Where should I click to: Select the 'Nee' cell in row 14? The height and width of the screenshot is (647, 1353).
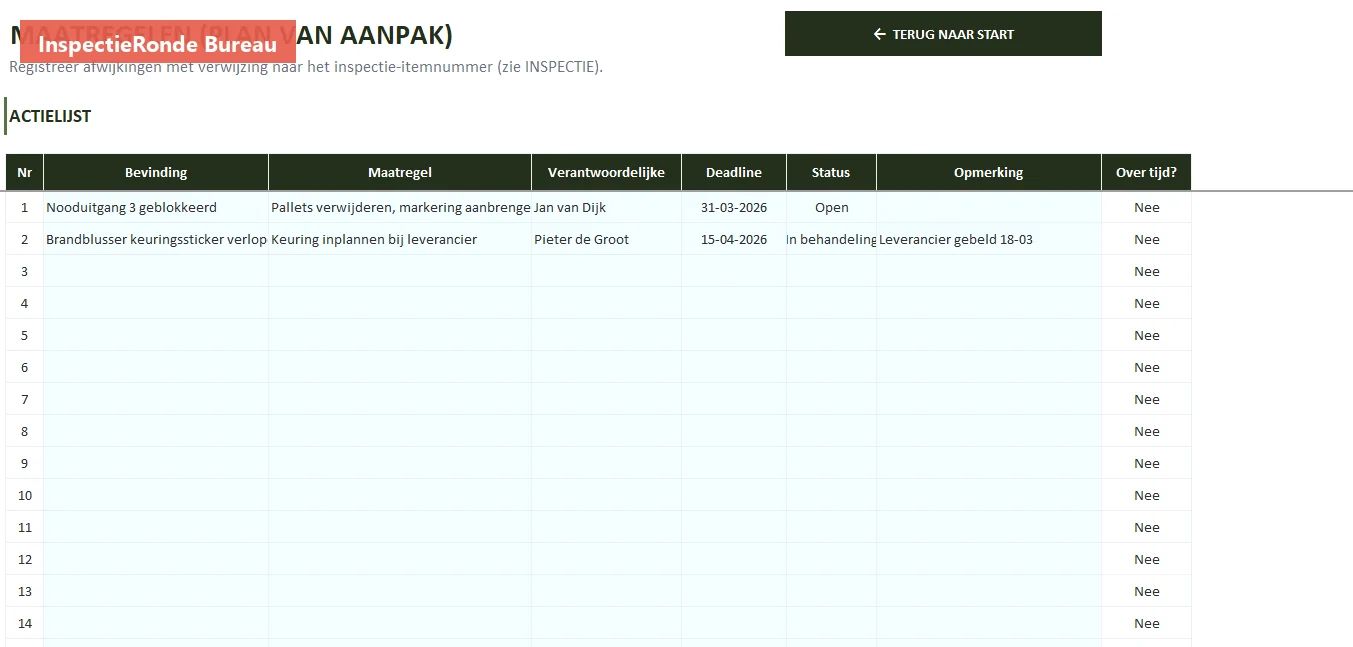1146,623
